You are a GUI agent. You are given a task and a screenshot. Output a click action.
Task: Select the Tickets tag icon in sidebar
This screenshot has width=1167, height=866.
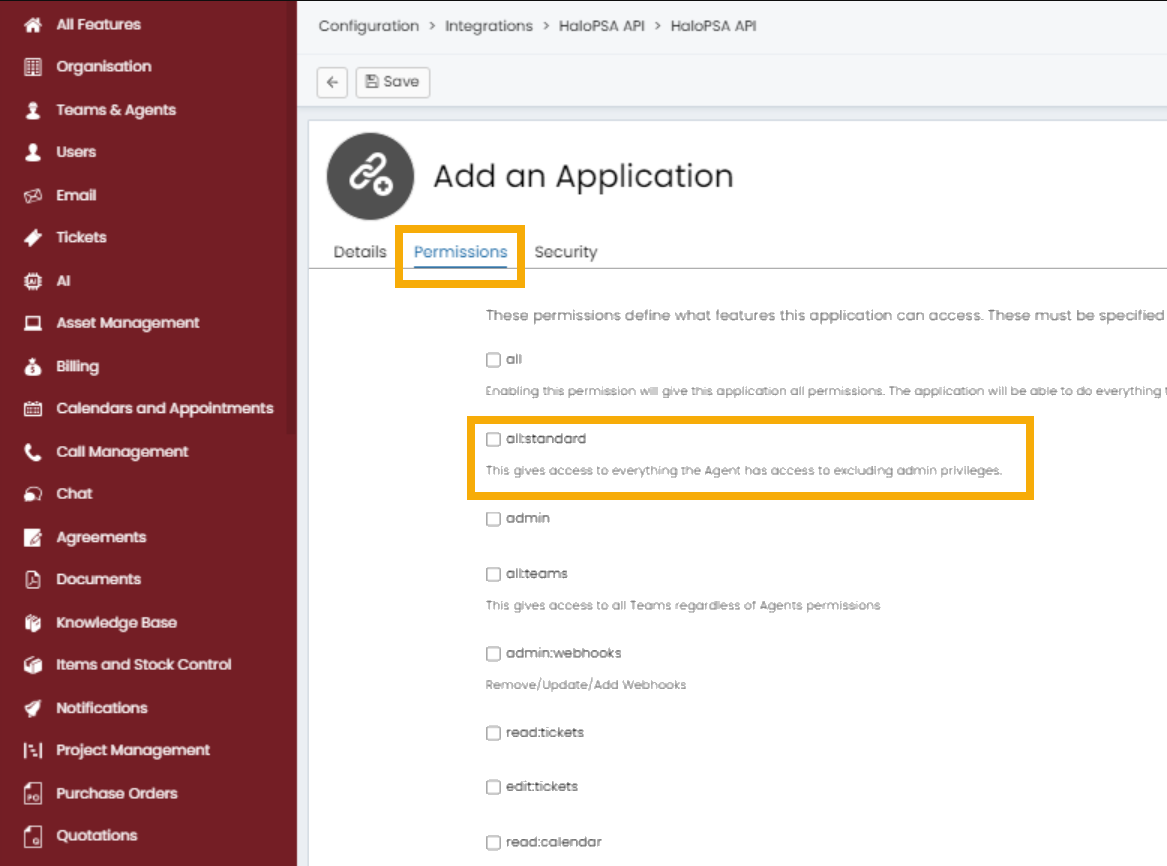click(x=33, y=238)
